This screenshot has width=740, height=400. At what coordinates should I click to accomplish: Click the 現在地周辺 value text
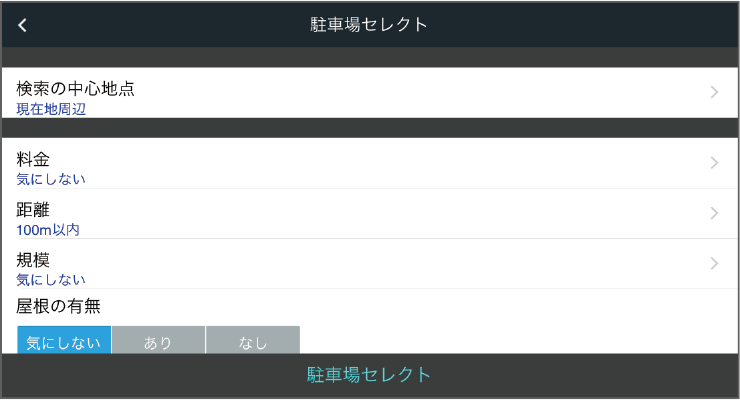[51, 109]
